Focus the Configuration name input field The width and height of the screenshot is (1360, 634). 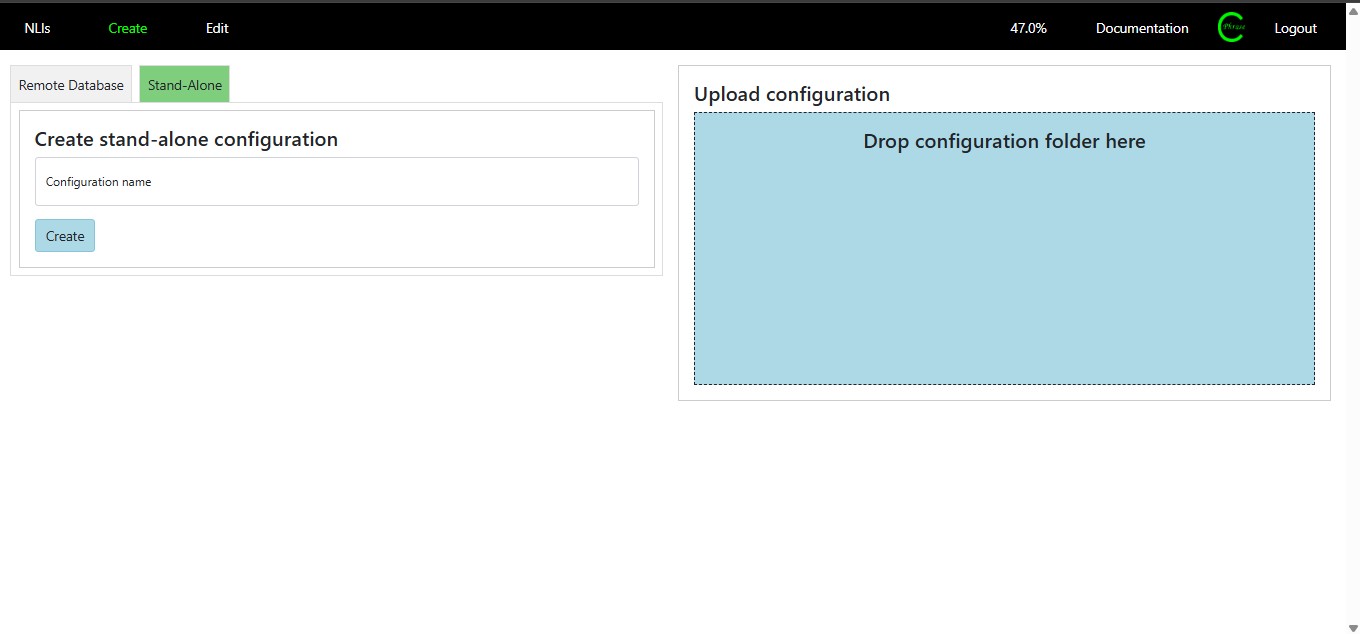coord(337,182)
